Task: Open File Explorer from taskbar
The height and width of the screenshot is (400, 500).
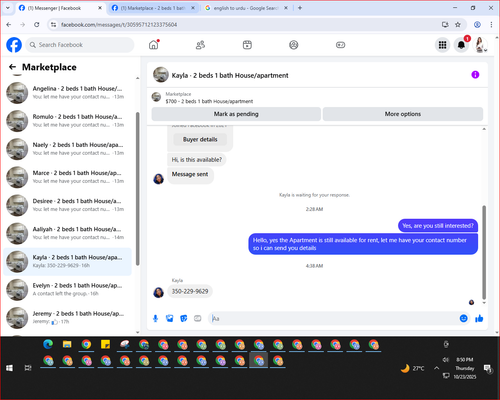Action: 67,344
